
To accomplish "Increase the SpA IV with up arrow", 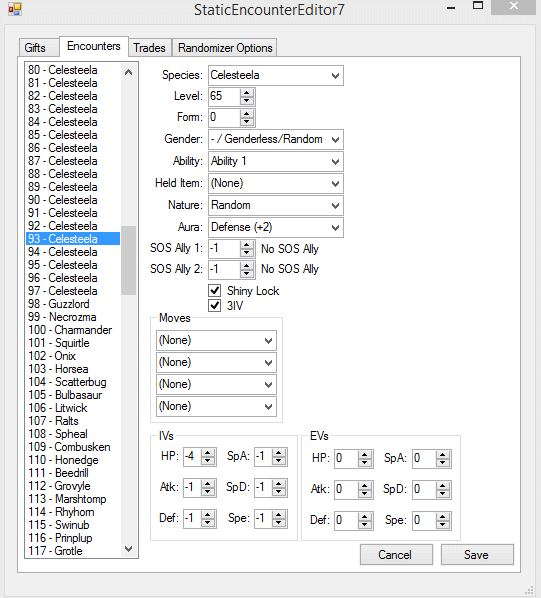I will (x=279, y=453).
